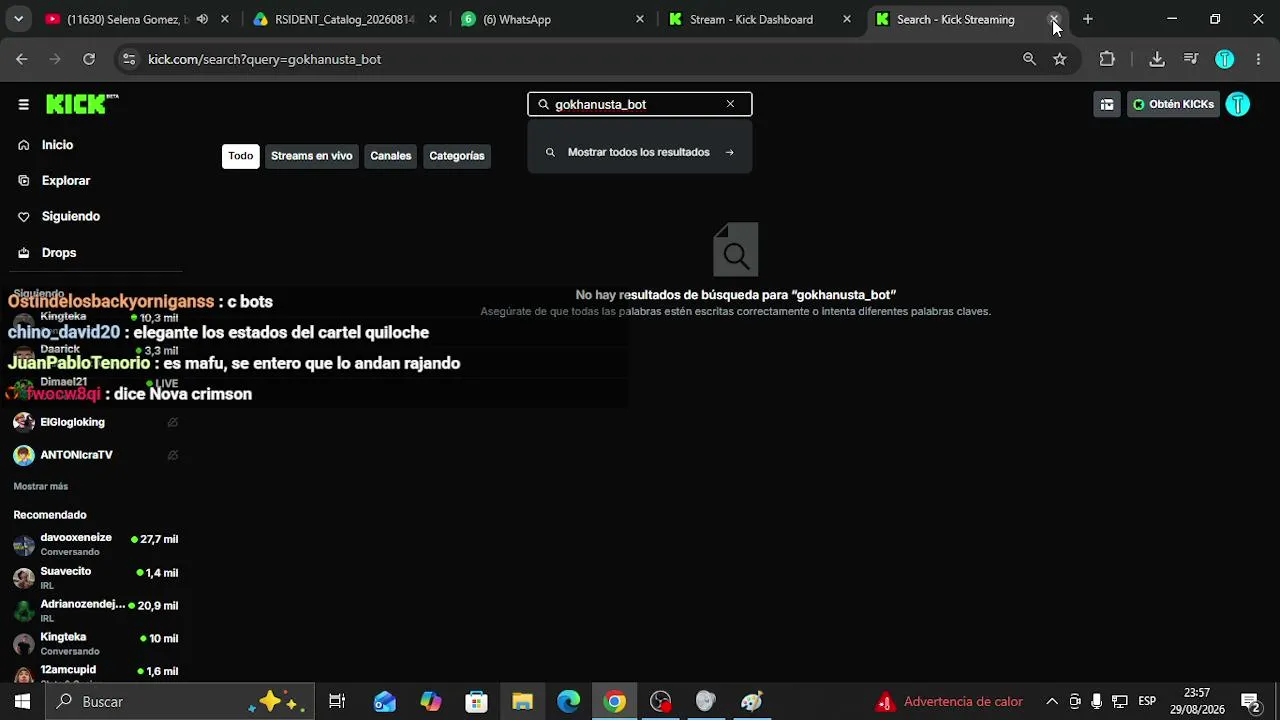Open 12amcupid recommended channel

96,673
